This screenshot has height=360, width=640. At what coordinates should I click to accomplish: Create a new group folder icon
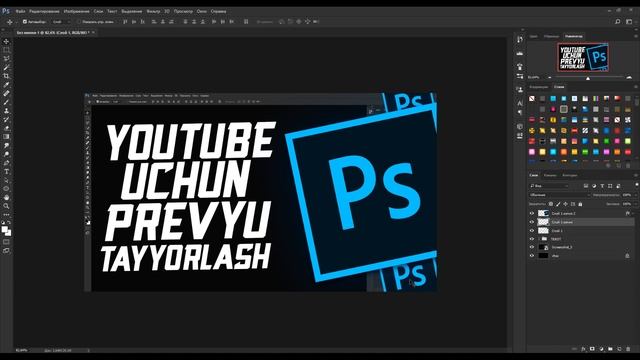pyautogui.click(x=610, y=349)
